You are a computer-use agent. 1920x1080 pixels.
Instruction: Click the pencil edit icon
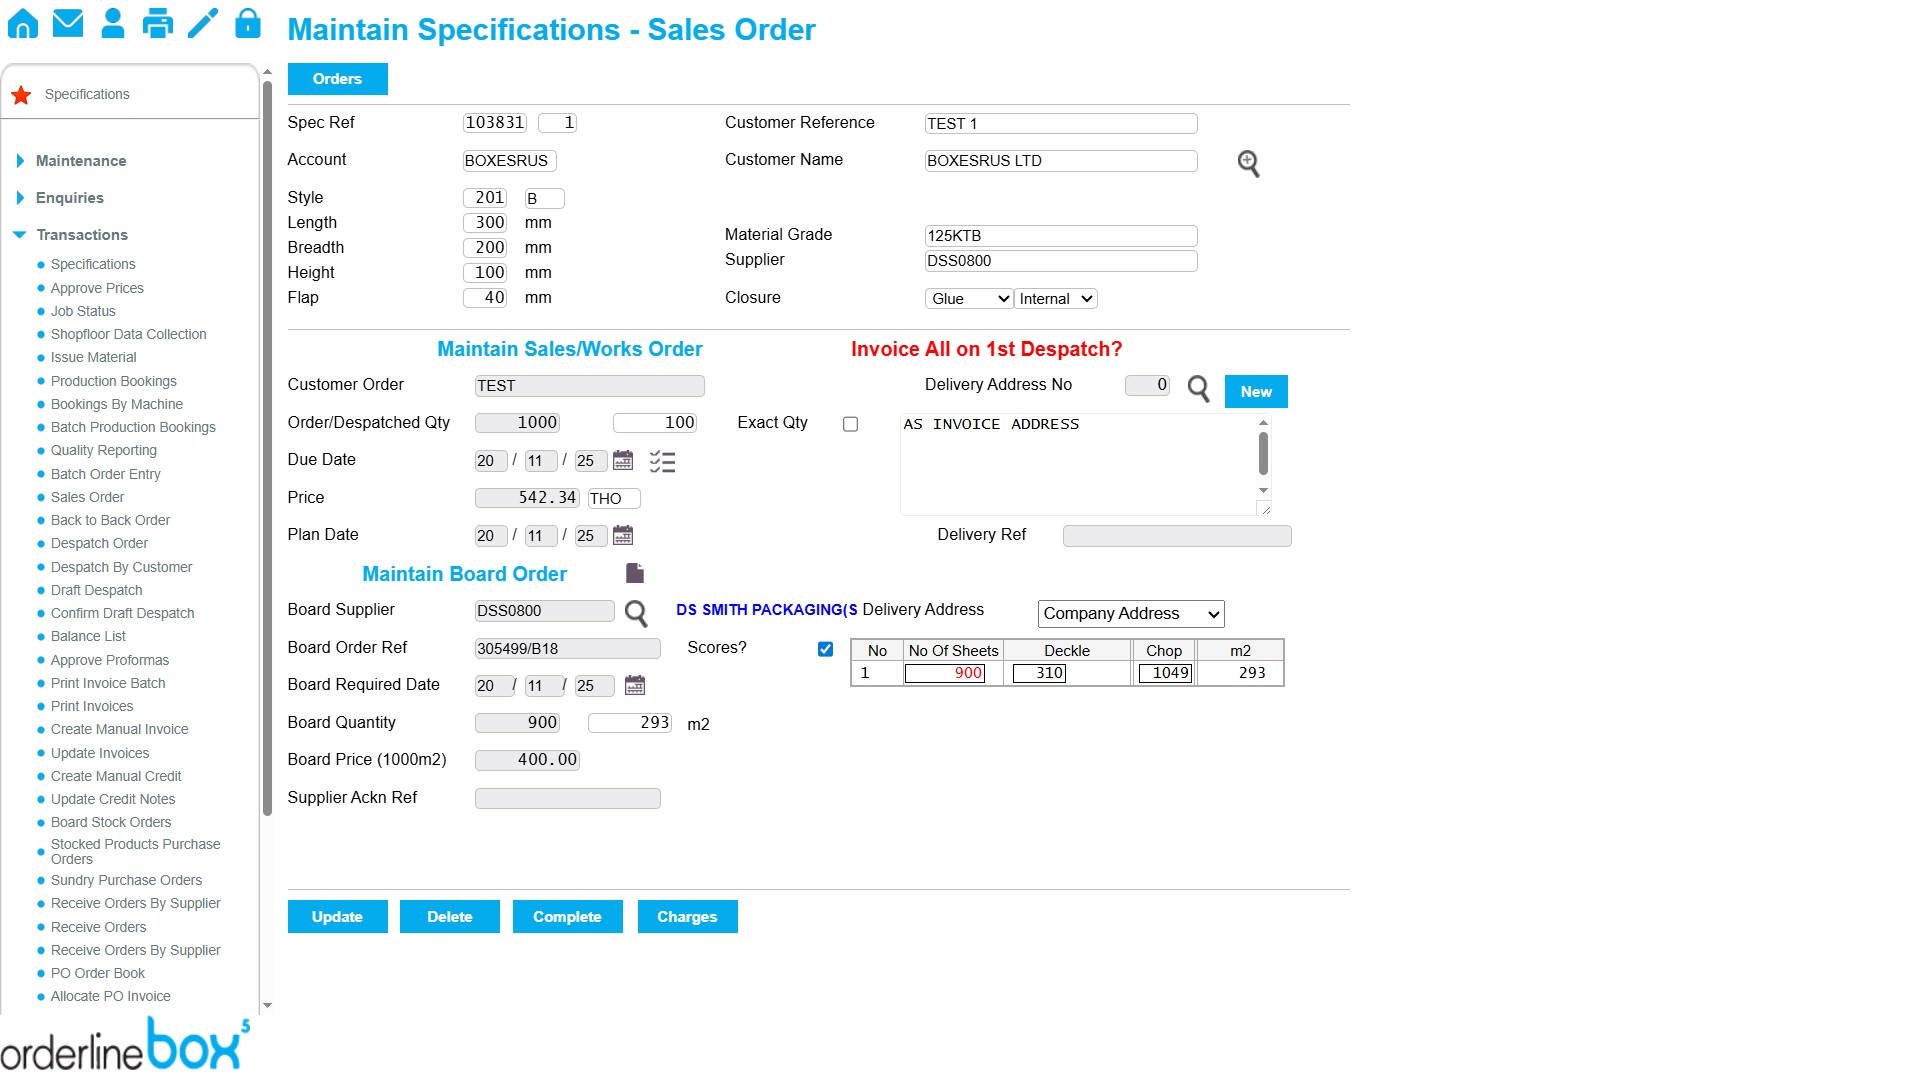click(x=203, y=23)
